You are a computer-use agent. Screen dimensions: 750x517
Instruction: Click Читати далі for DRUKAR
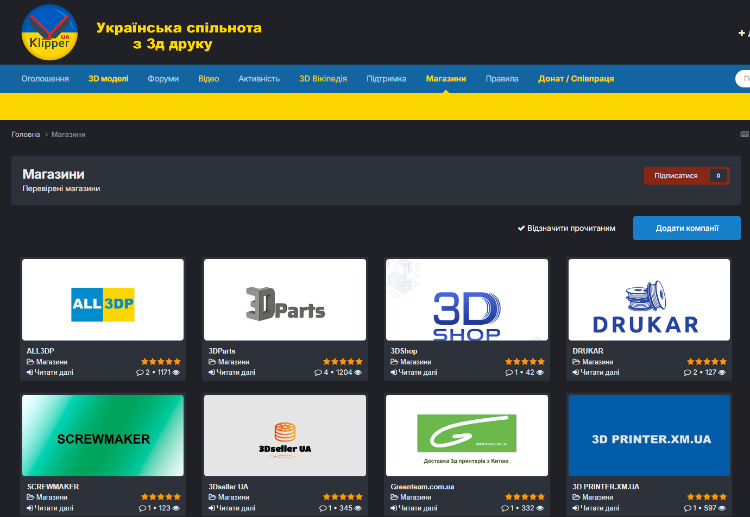(x=596, y=373)
